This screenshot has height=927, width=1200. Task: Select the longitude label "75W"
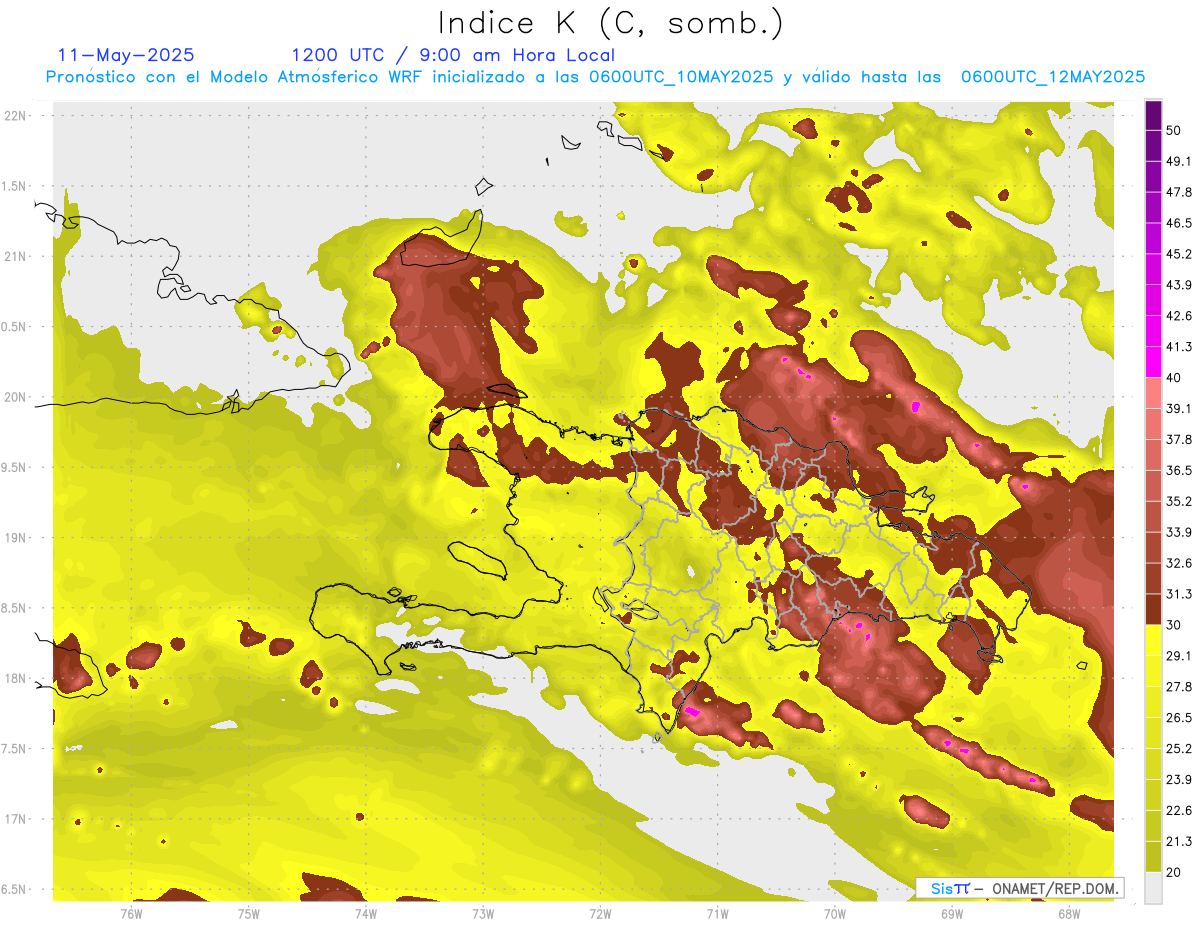coord(248,914)
